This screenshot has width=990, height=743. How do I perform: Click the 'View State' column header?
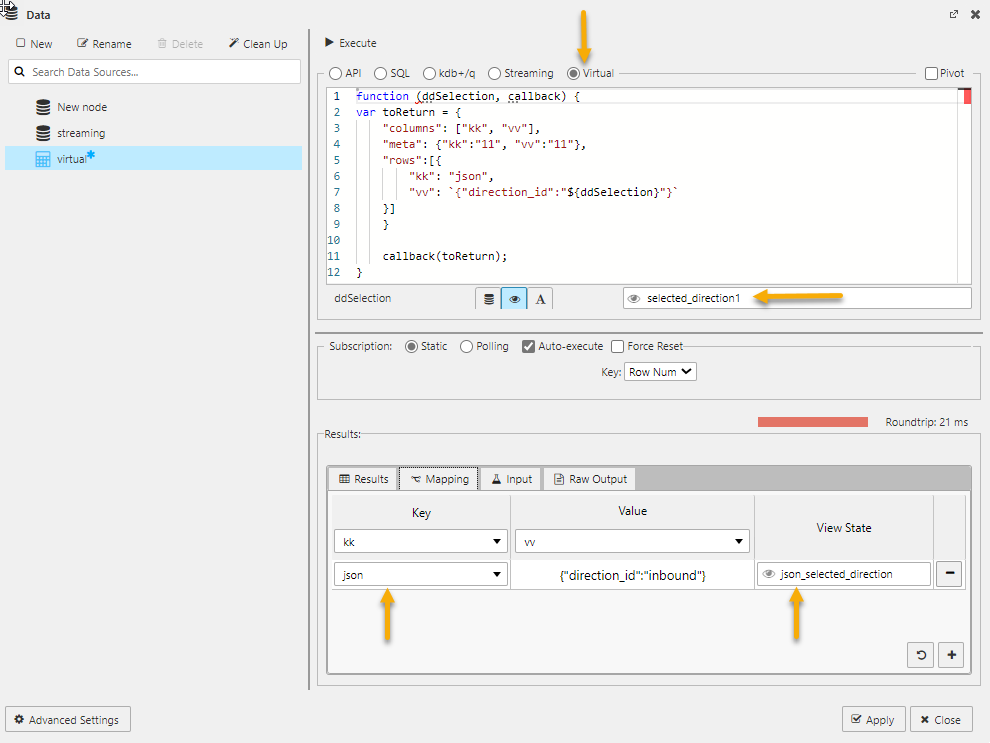pos(844,528)
